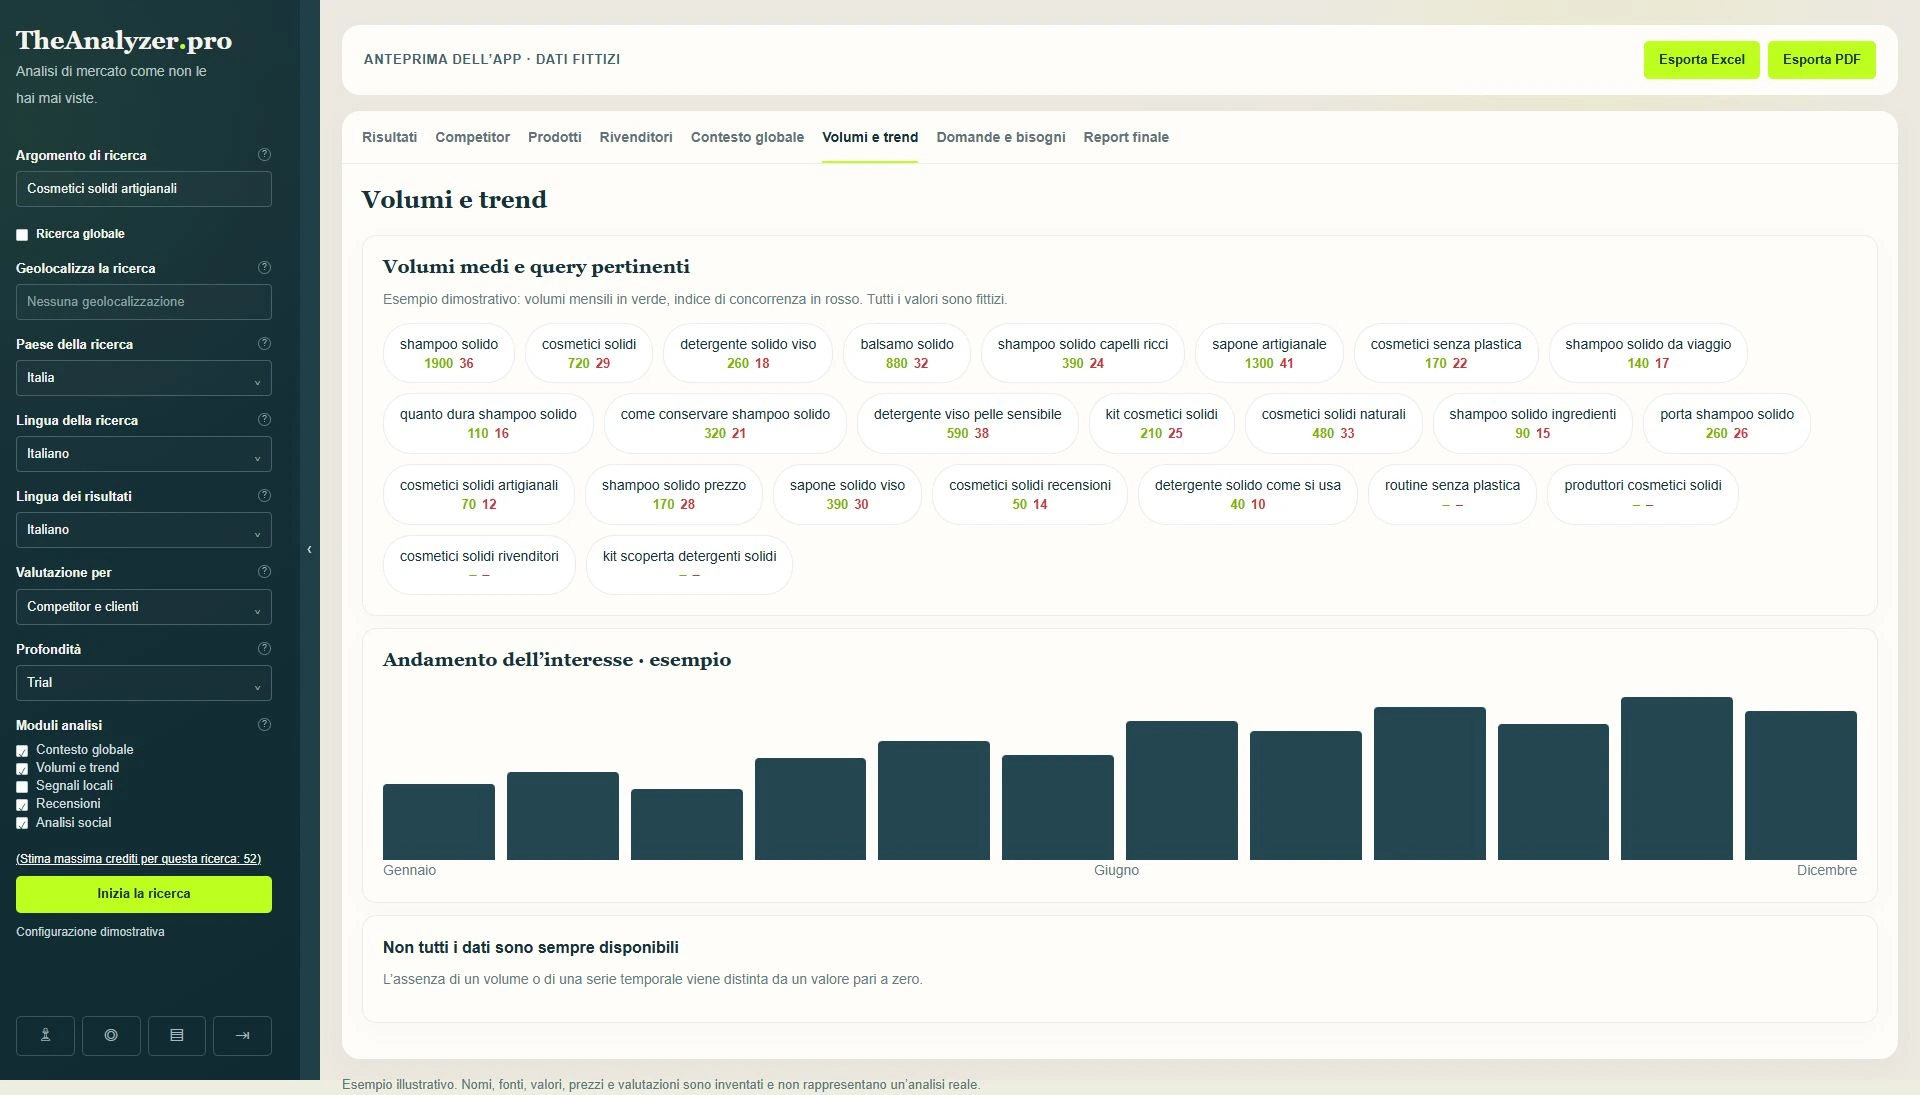Open help icon next to Lingua della ricerca

264,420
